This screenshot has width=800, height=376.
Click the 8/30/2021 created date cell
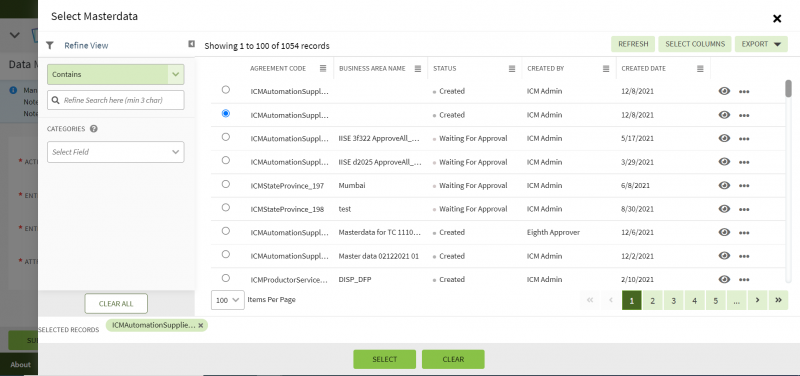637,209
